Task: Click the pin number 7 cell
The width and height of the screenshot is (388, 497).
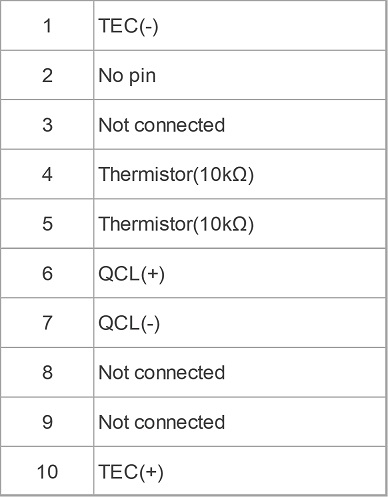Action: [47, 323]
